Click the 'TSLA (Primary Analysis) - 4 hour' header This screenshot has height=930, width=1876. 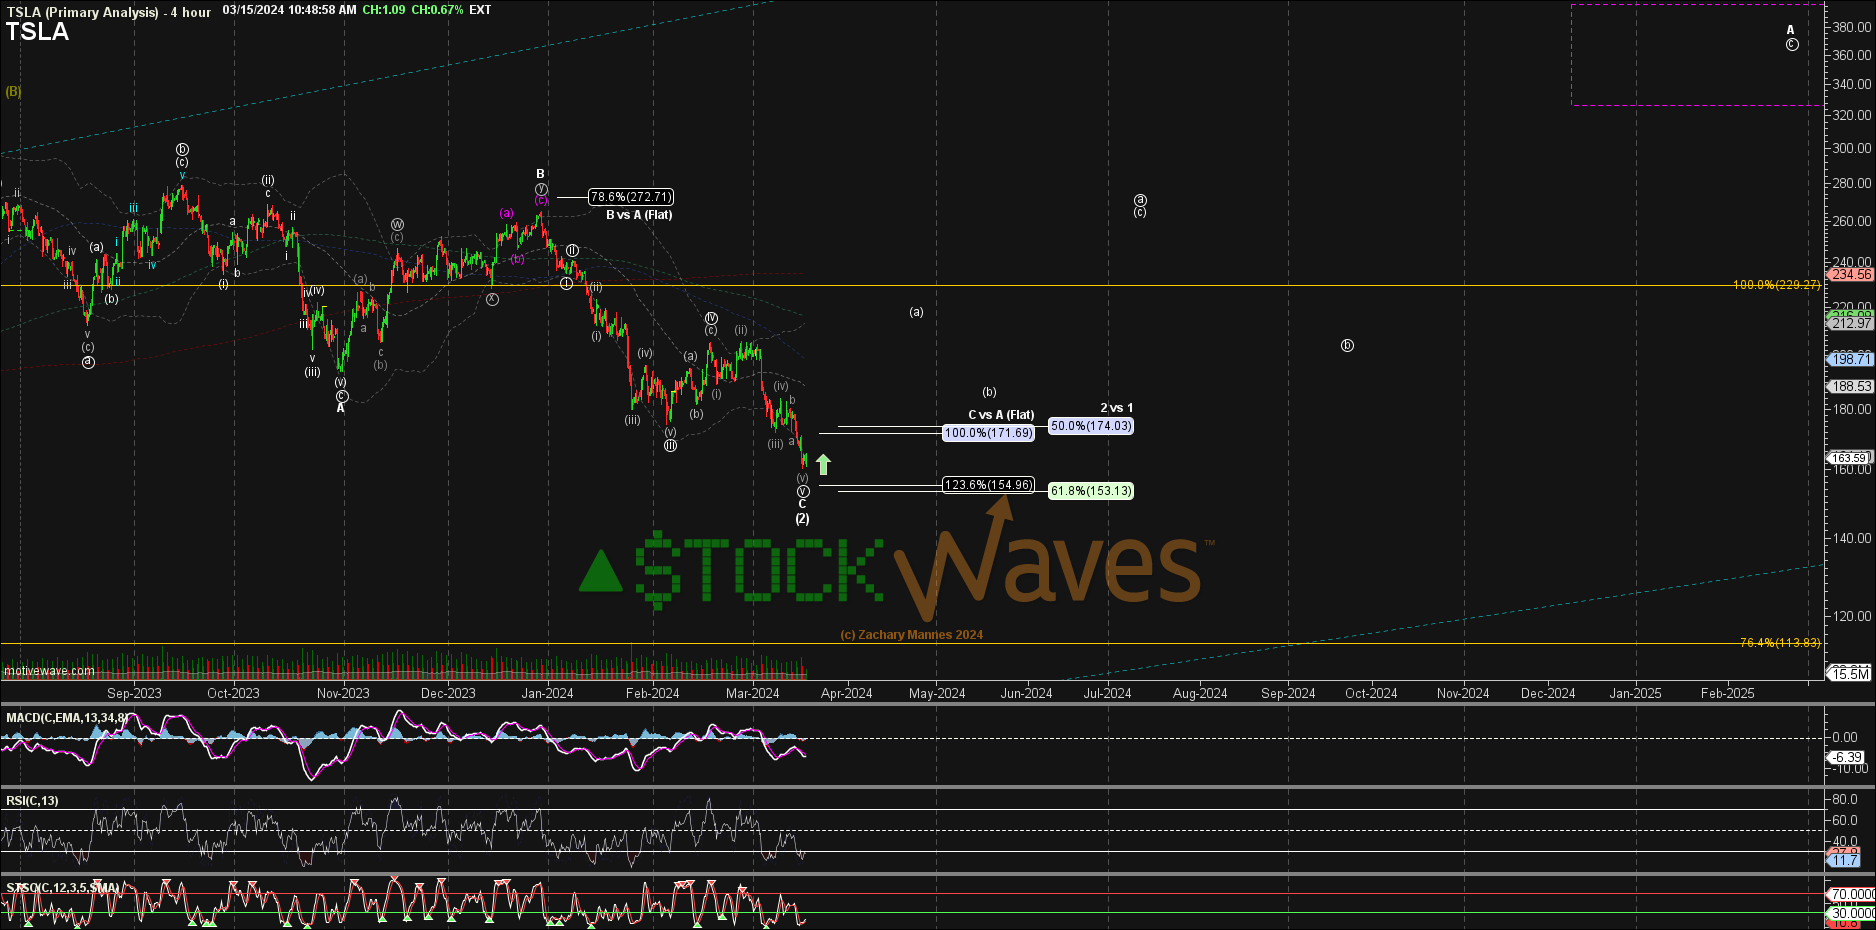(x=108, y=12)
